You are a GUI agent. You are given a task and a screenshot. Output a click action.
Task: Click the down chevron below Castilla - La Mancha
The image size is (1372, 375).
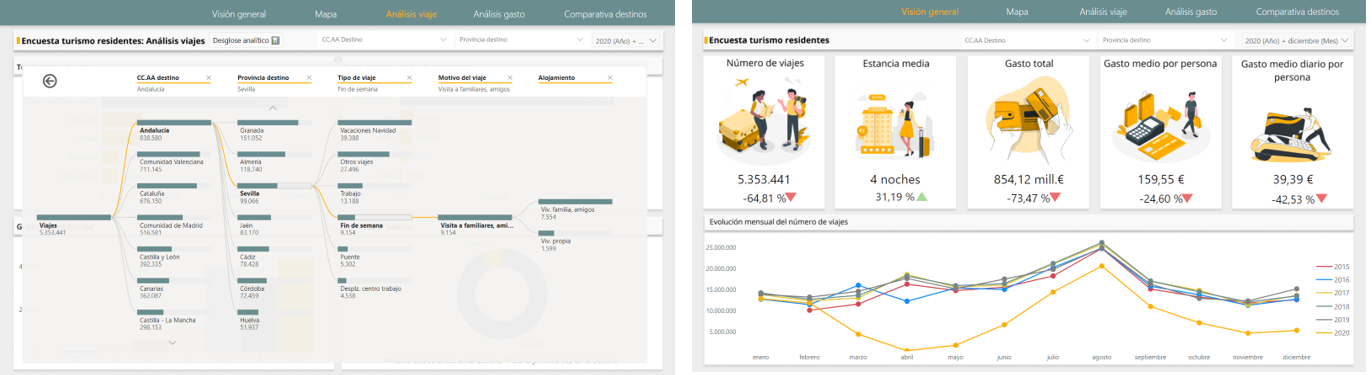coord(173,342)
